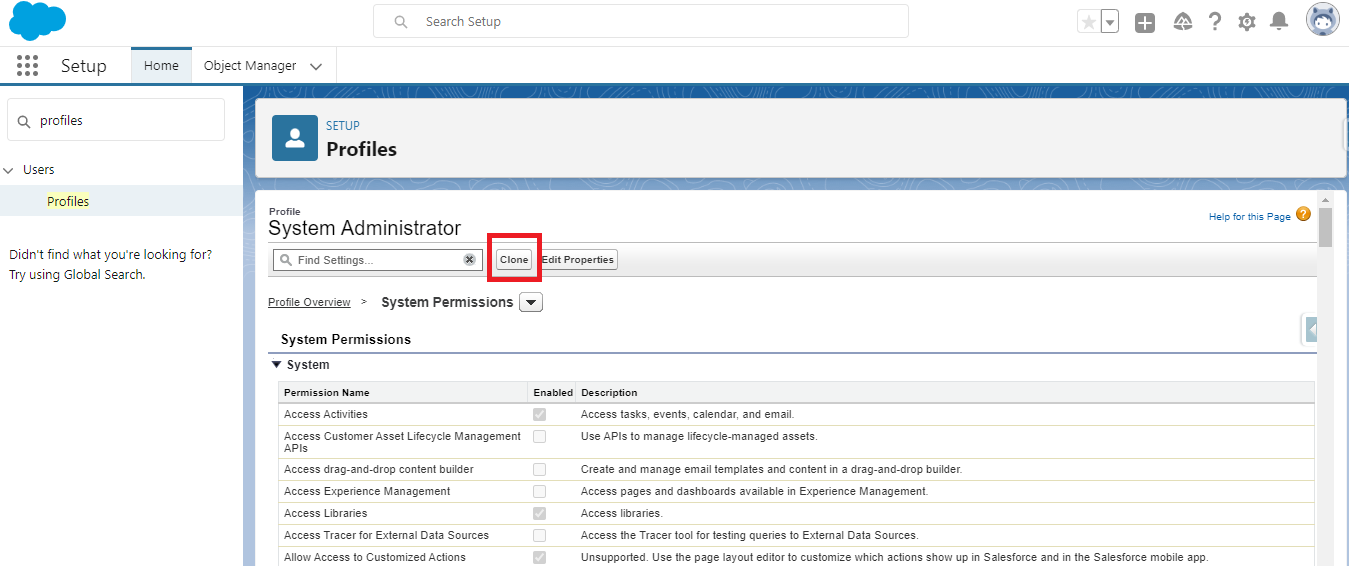1356x566 pixels.
Task: Open the Global Actions plus icon
Action: point(1145,22)
